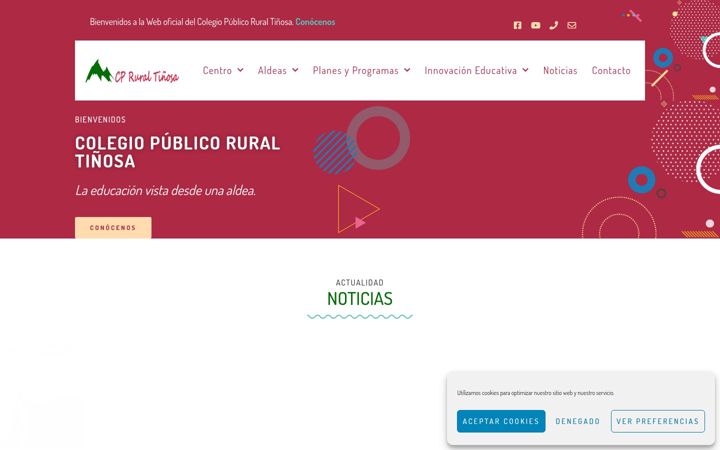Viewport: 720px width, 450px height.
Task: Open the Innovación Educativa menu
Action: (471, 70)
